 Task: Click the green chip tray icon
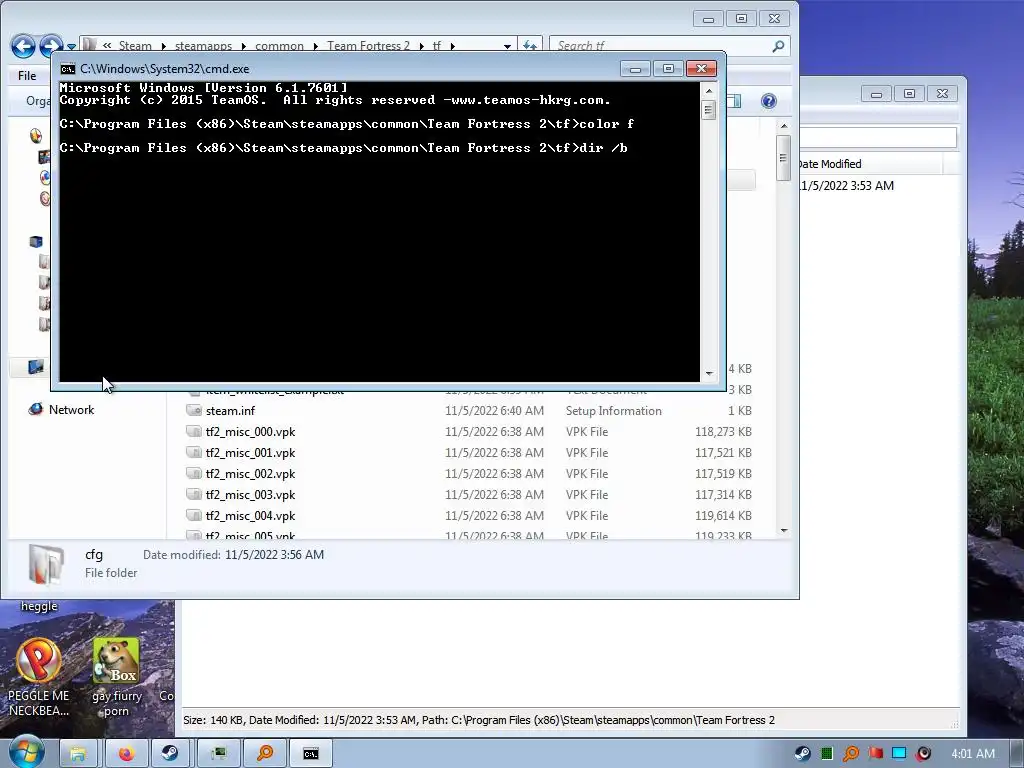(x=827, y=754)
